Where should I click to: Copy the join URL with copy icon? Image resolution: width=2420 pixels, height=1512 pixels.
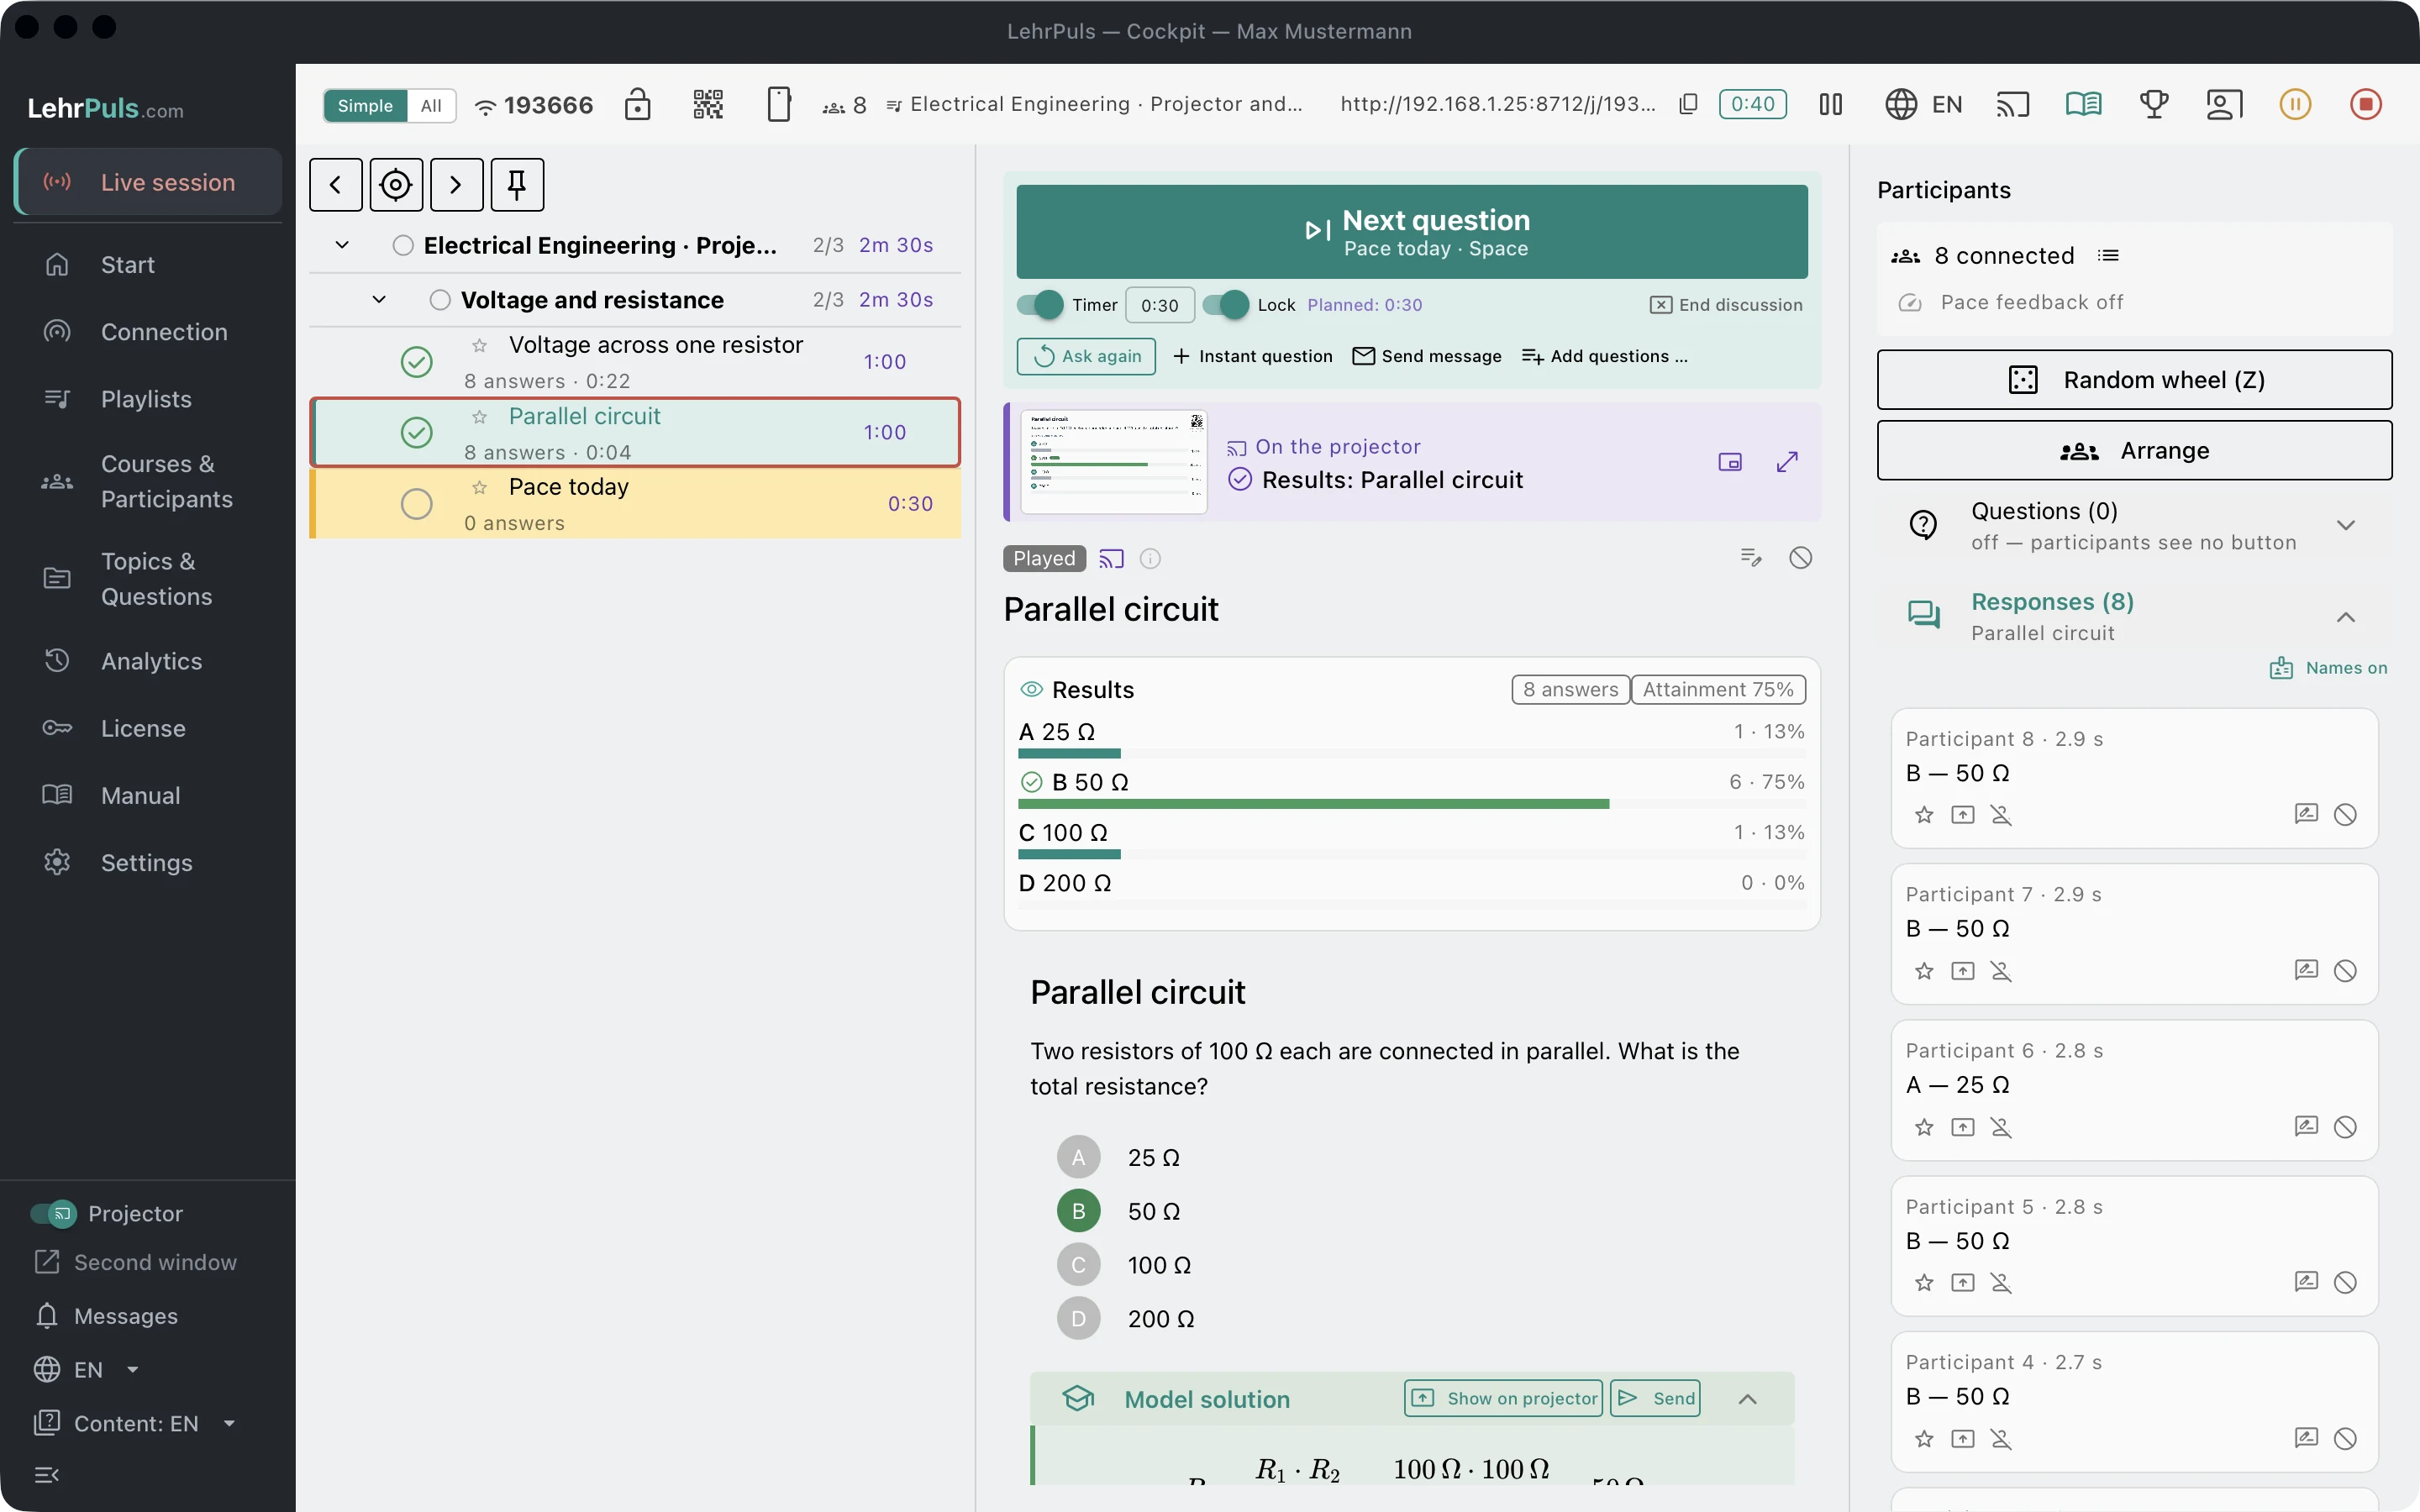click(x=1688, y=104)
